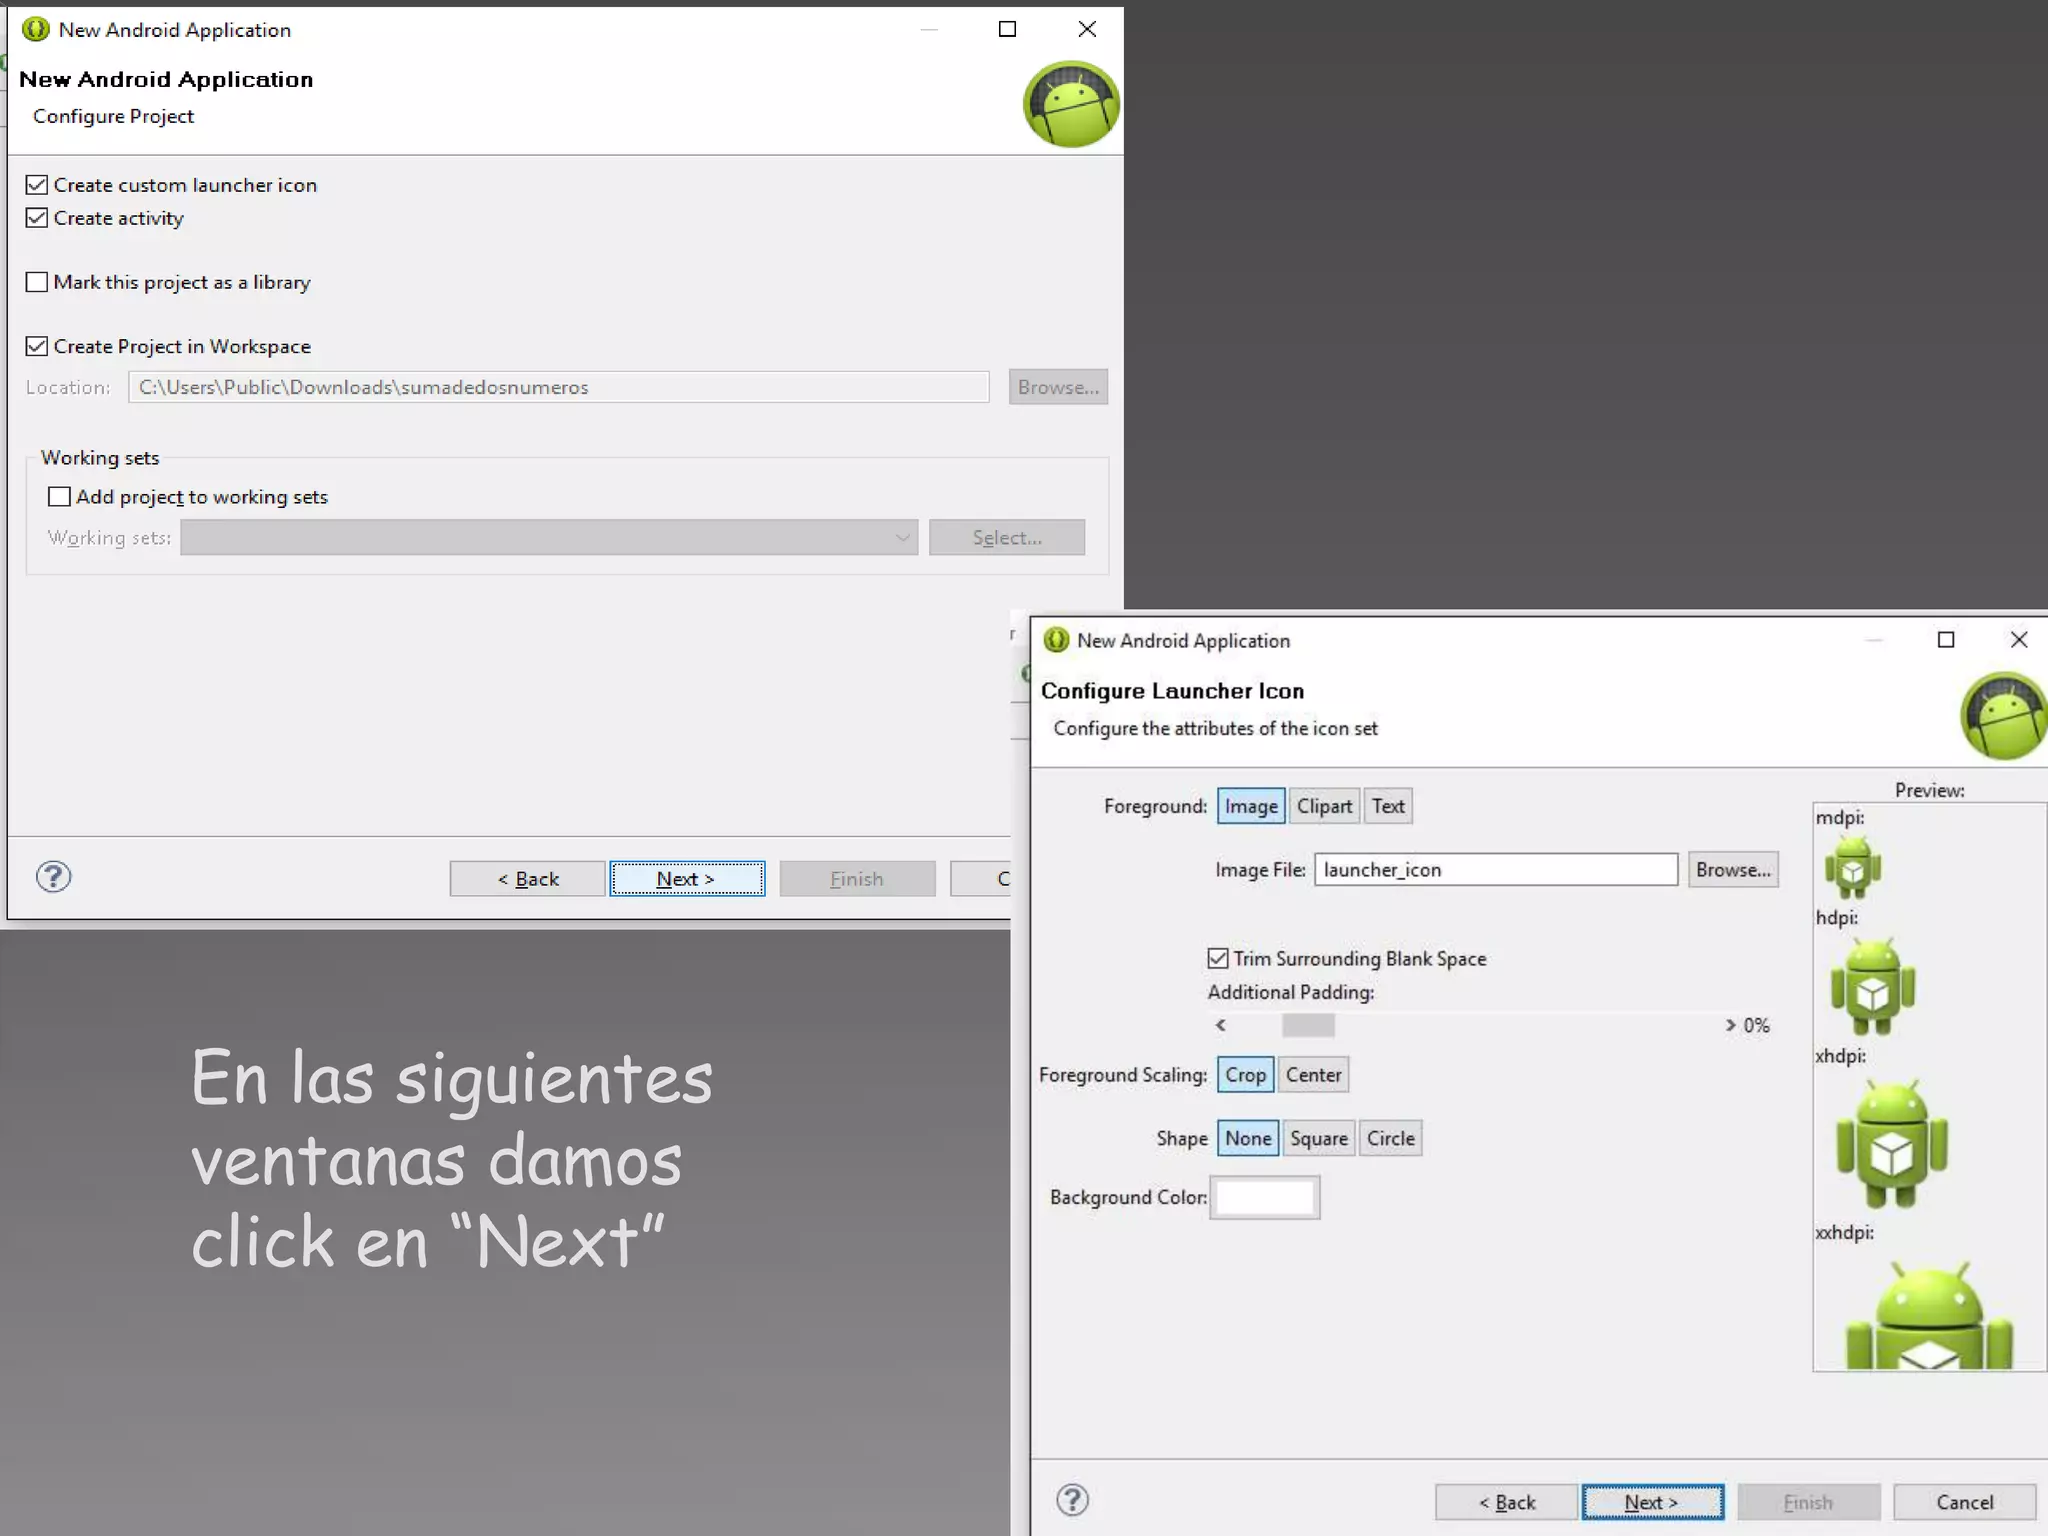Click Browse next to Location field

1058,387
